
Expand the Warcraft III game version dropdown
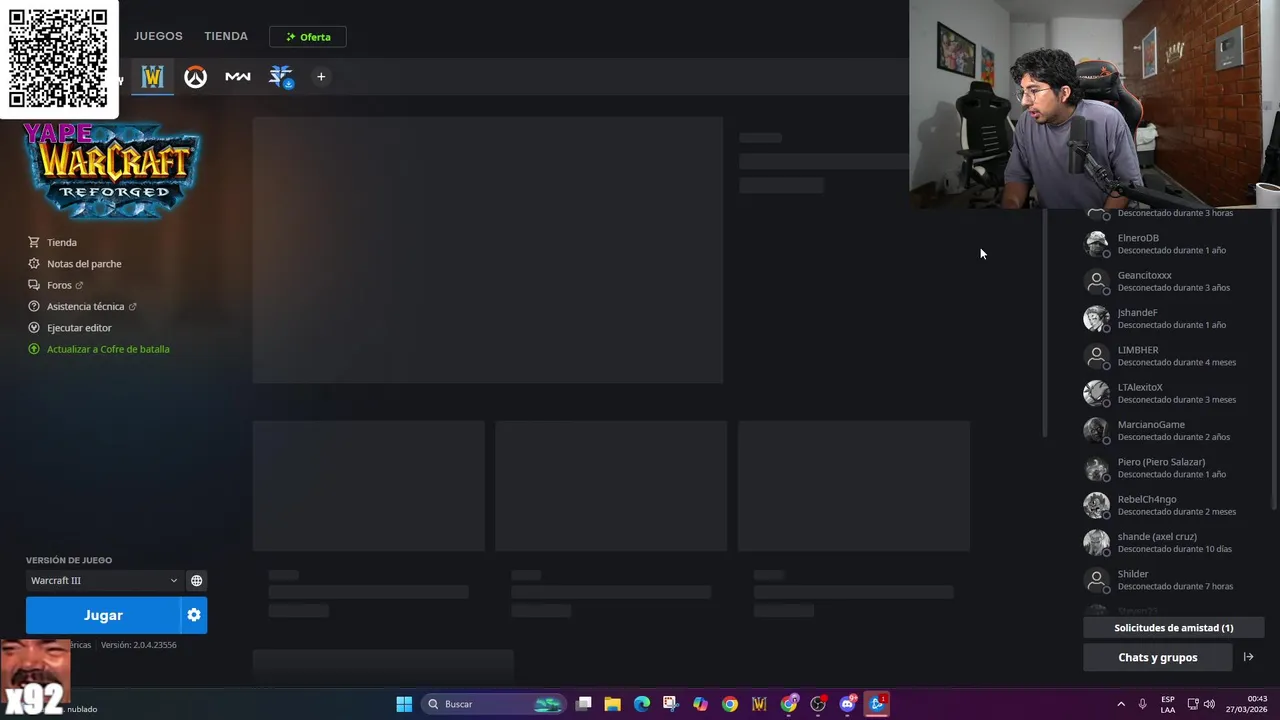pyautogui.click(x=104, y=580)
